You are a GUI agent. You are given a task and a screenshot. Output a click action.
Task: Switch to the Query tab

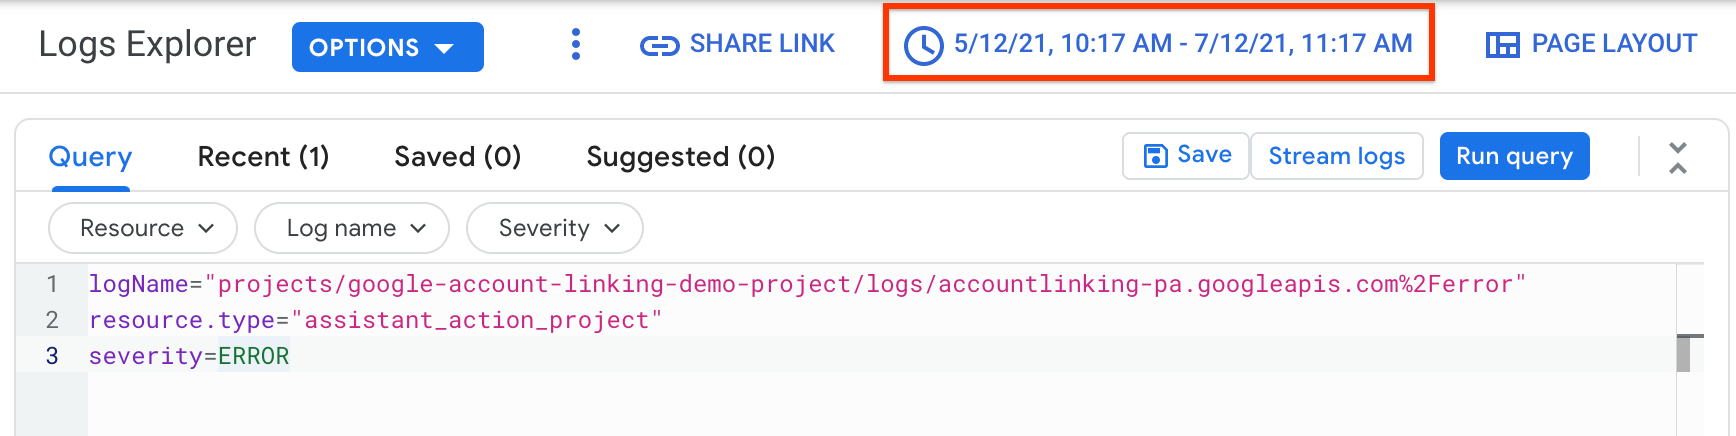point(90,157)
